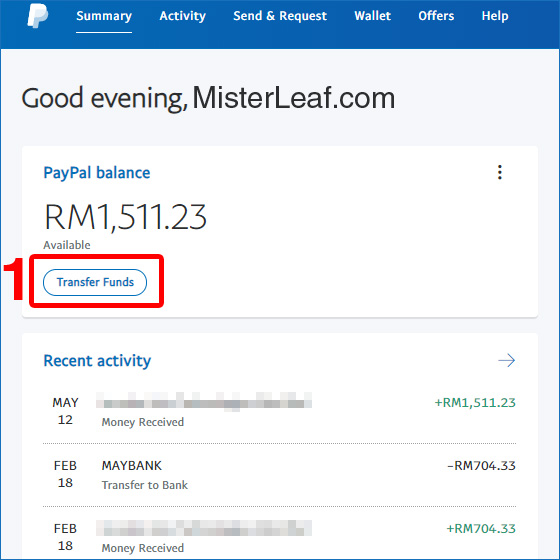560x560 pixels.
Task: Click the Recent activity arrow icon
Action: 506,360
